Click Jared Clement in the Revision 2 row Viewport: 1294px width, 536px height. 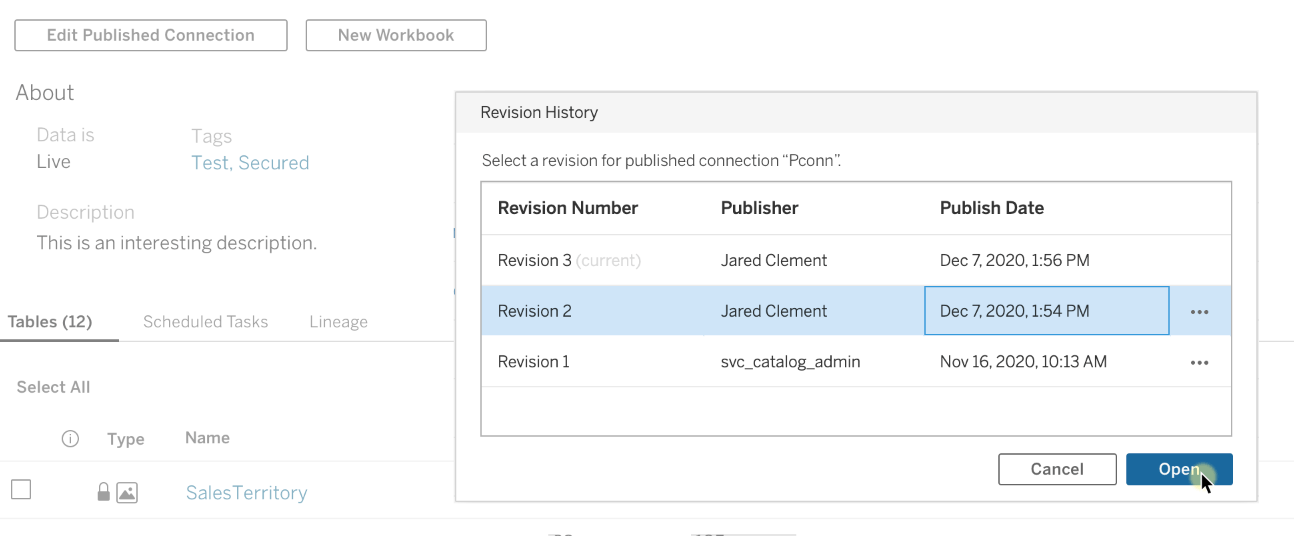click(774, 311)
